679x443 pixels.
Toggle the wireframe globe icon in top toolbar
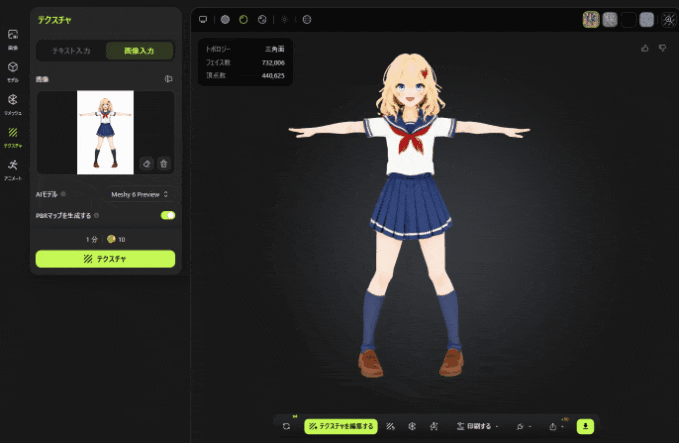point(307,19)
